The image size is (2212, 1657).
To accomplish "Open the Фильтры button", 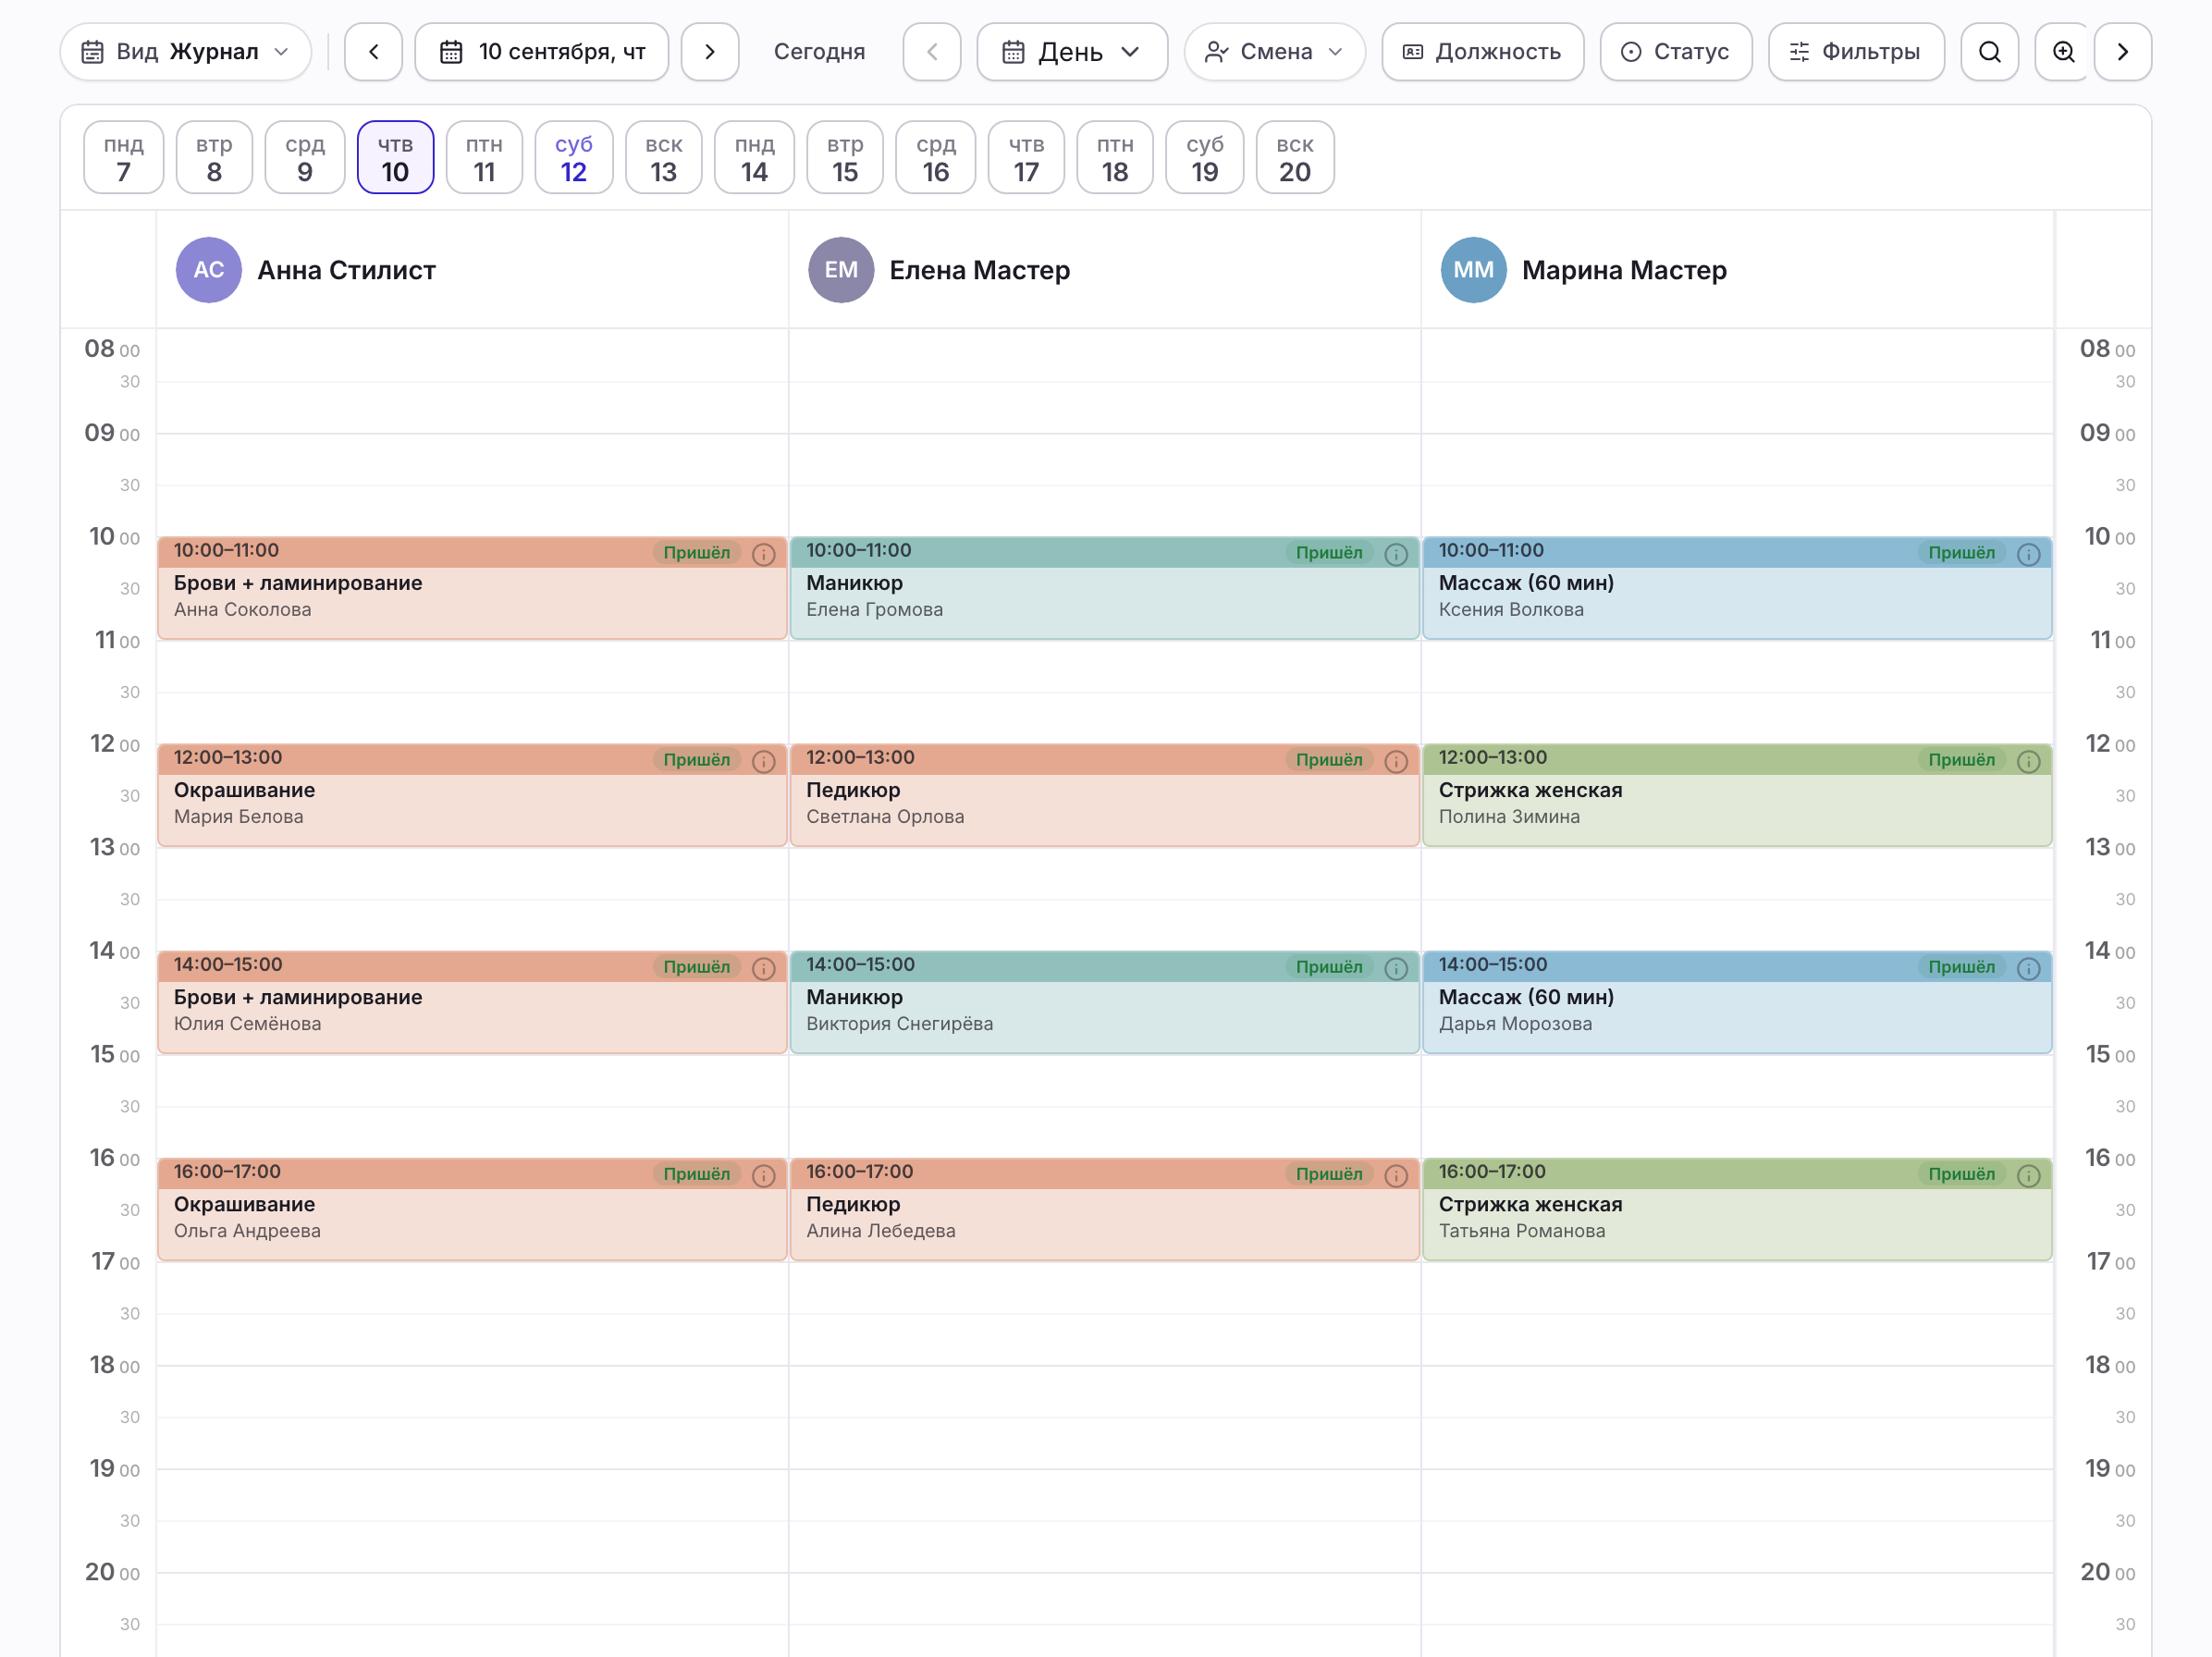I will point(1856,52).
